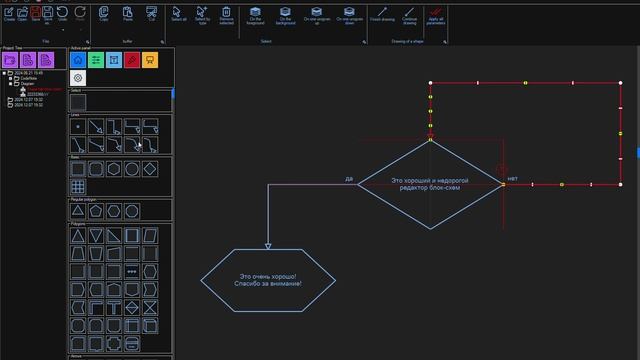Click the Paste toolbar icon
Screen dimensions: 640x360
pos(128,14)
